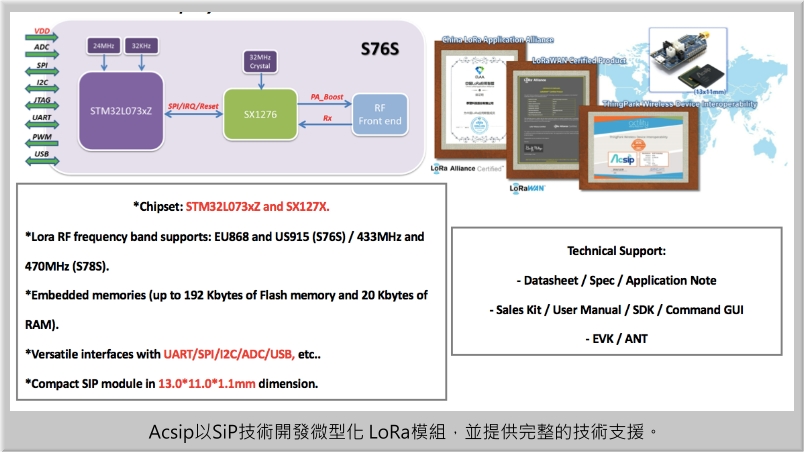The width and height of the screenshot is (804, 452).
Task: Click the ThingPark Wireless Device Interoperability caption
Action: click(x=680, y=104)
